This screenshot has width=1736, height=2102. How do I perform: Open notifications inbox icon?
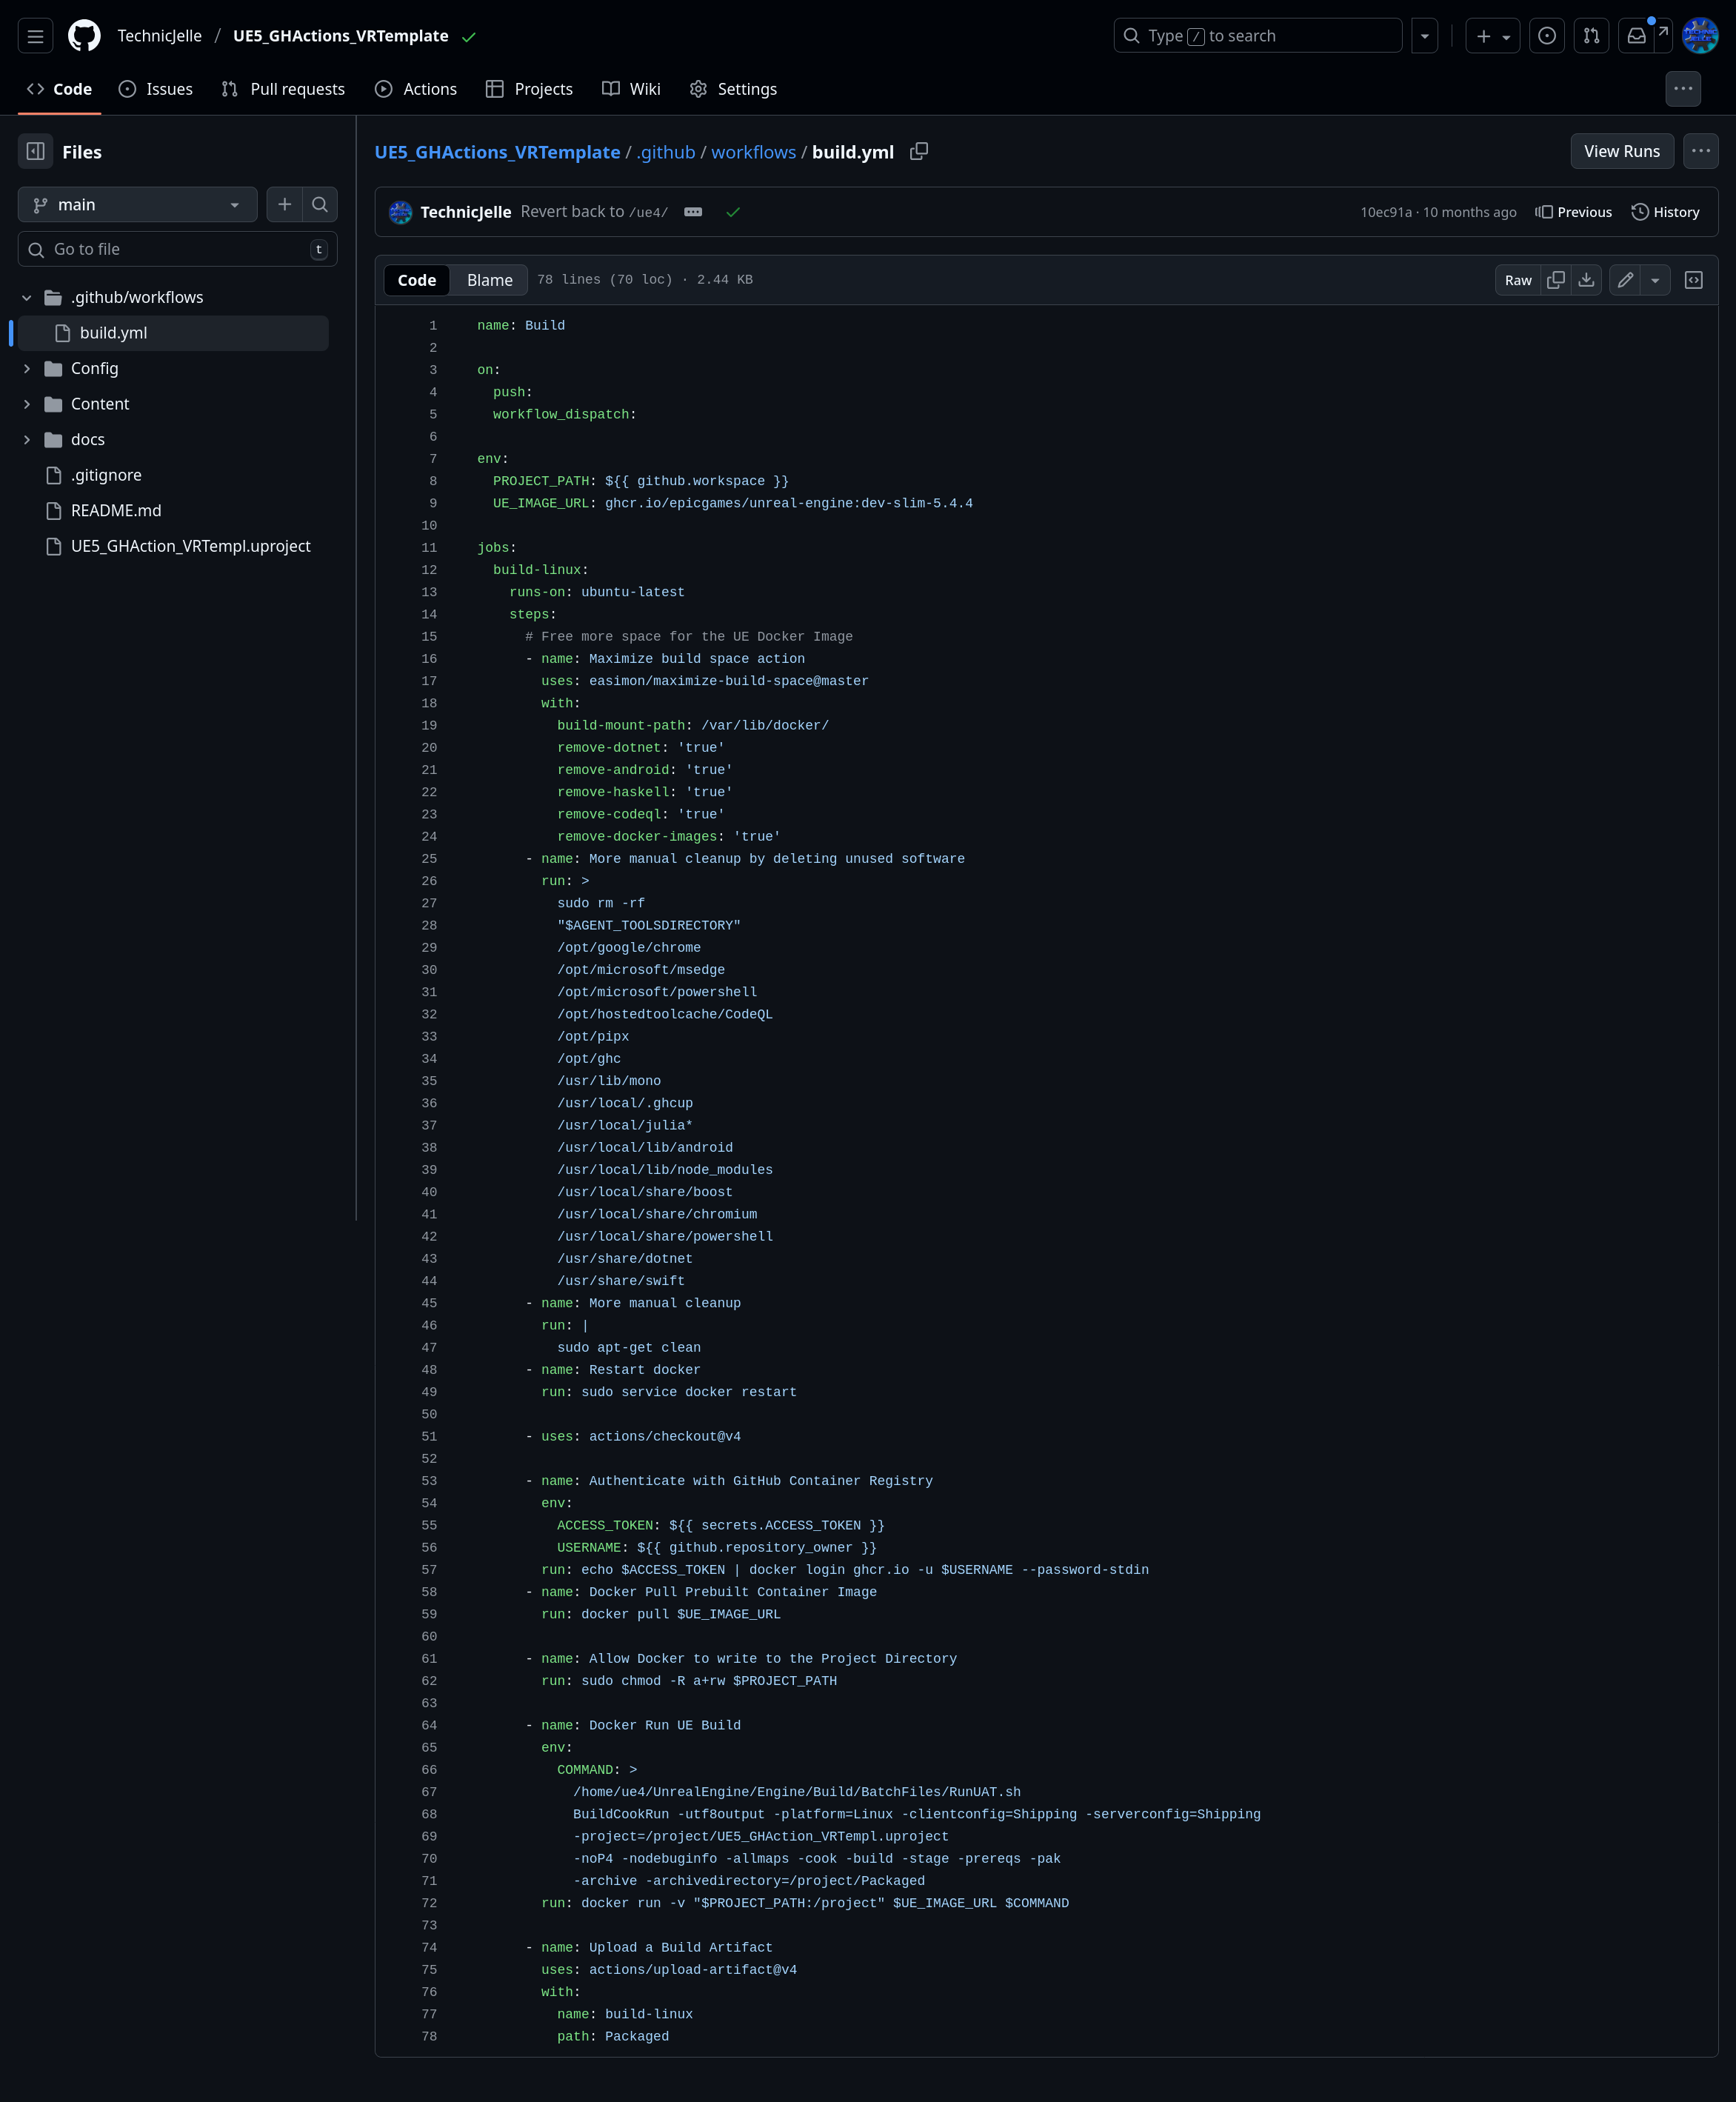tap(1636, 36)
